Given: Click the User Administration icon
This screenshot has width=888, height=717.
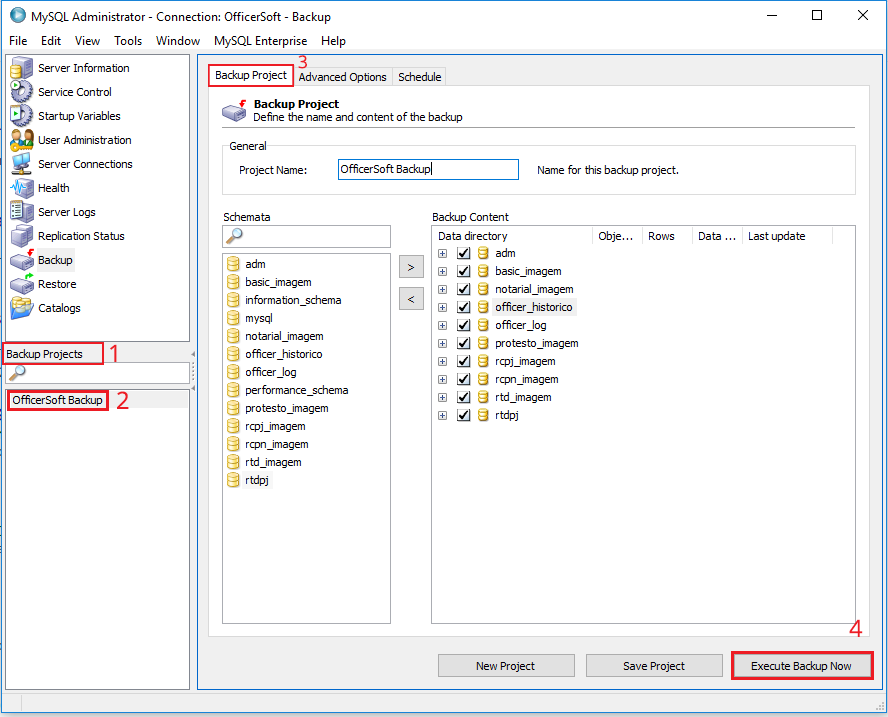Looking at the screenshot, I should point(22,140).
